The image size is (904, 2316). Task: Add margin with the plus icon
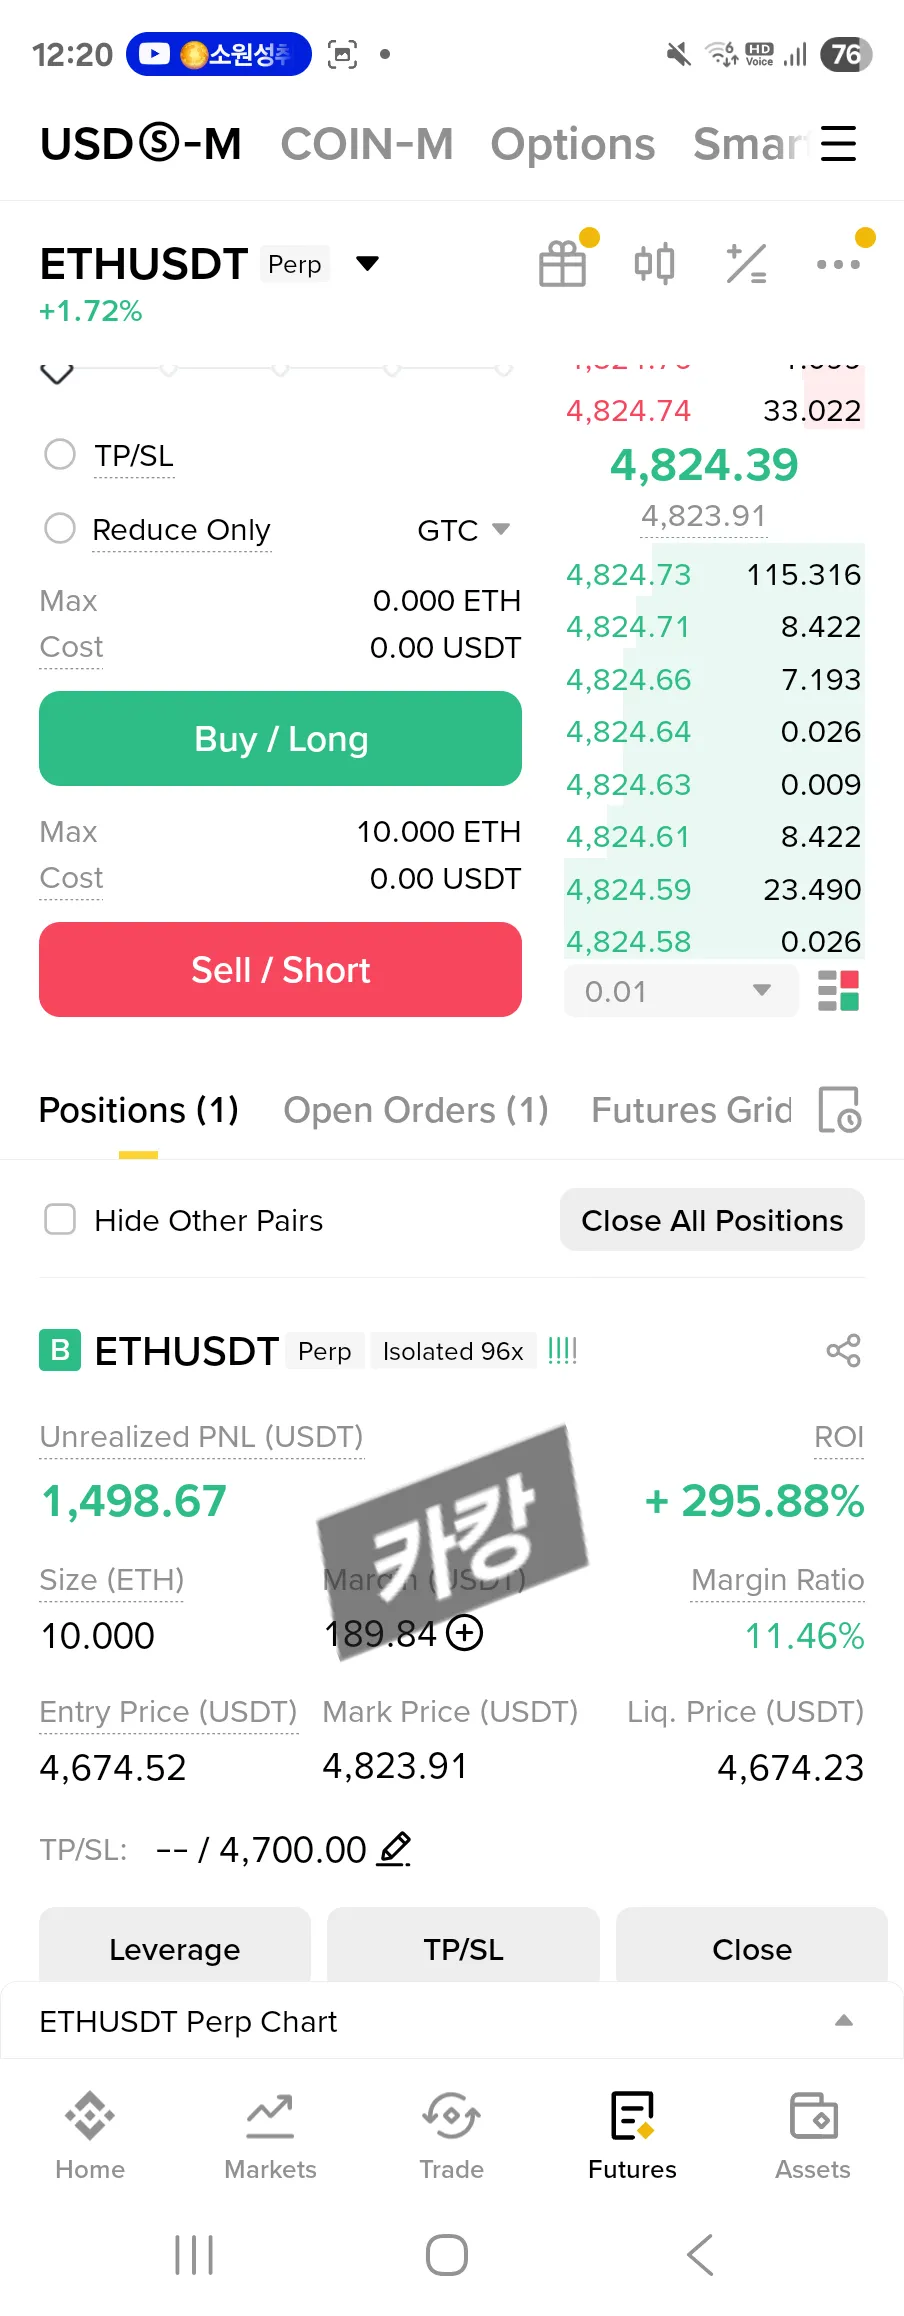point(464,1633)
